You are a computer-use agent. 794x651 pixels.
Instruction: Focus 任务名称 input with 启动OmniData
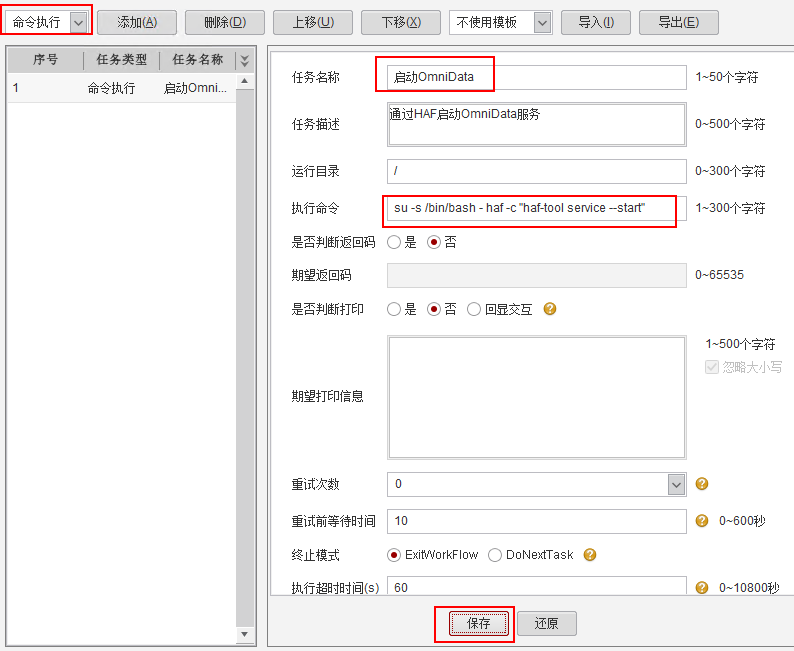tap(537, 77)
